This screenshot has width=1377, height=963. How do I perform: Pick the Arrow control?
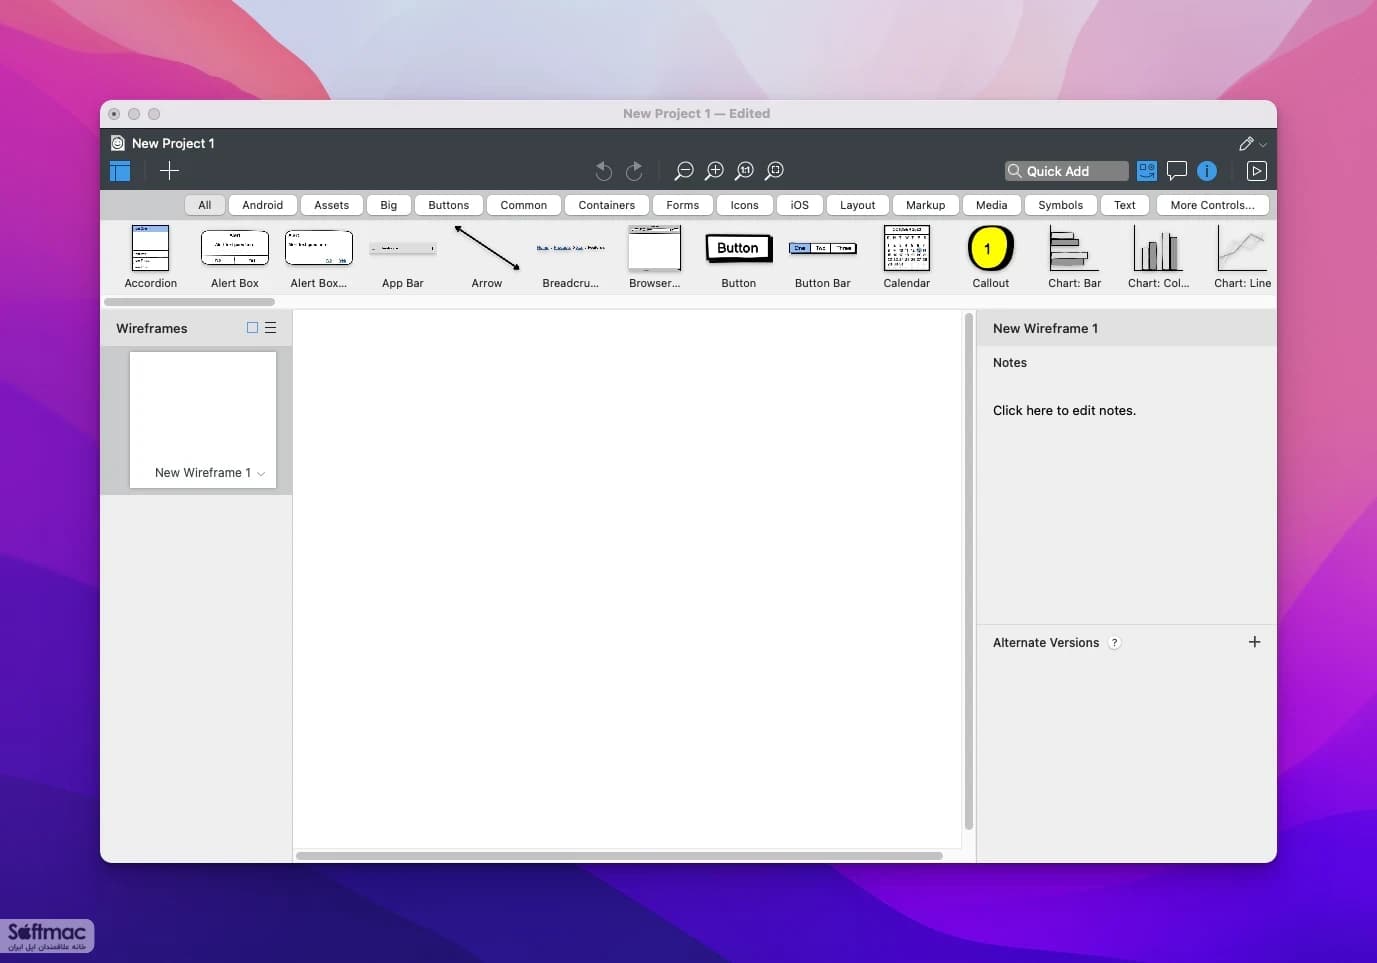(x=487, y=257)
